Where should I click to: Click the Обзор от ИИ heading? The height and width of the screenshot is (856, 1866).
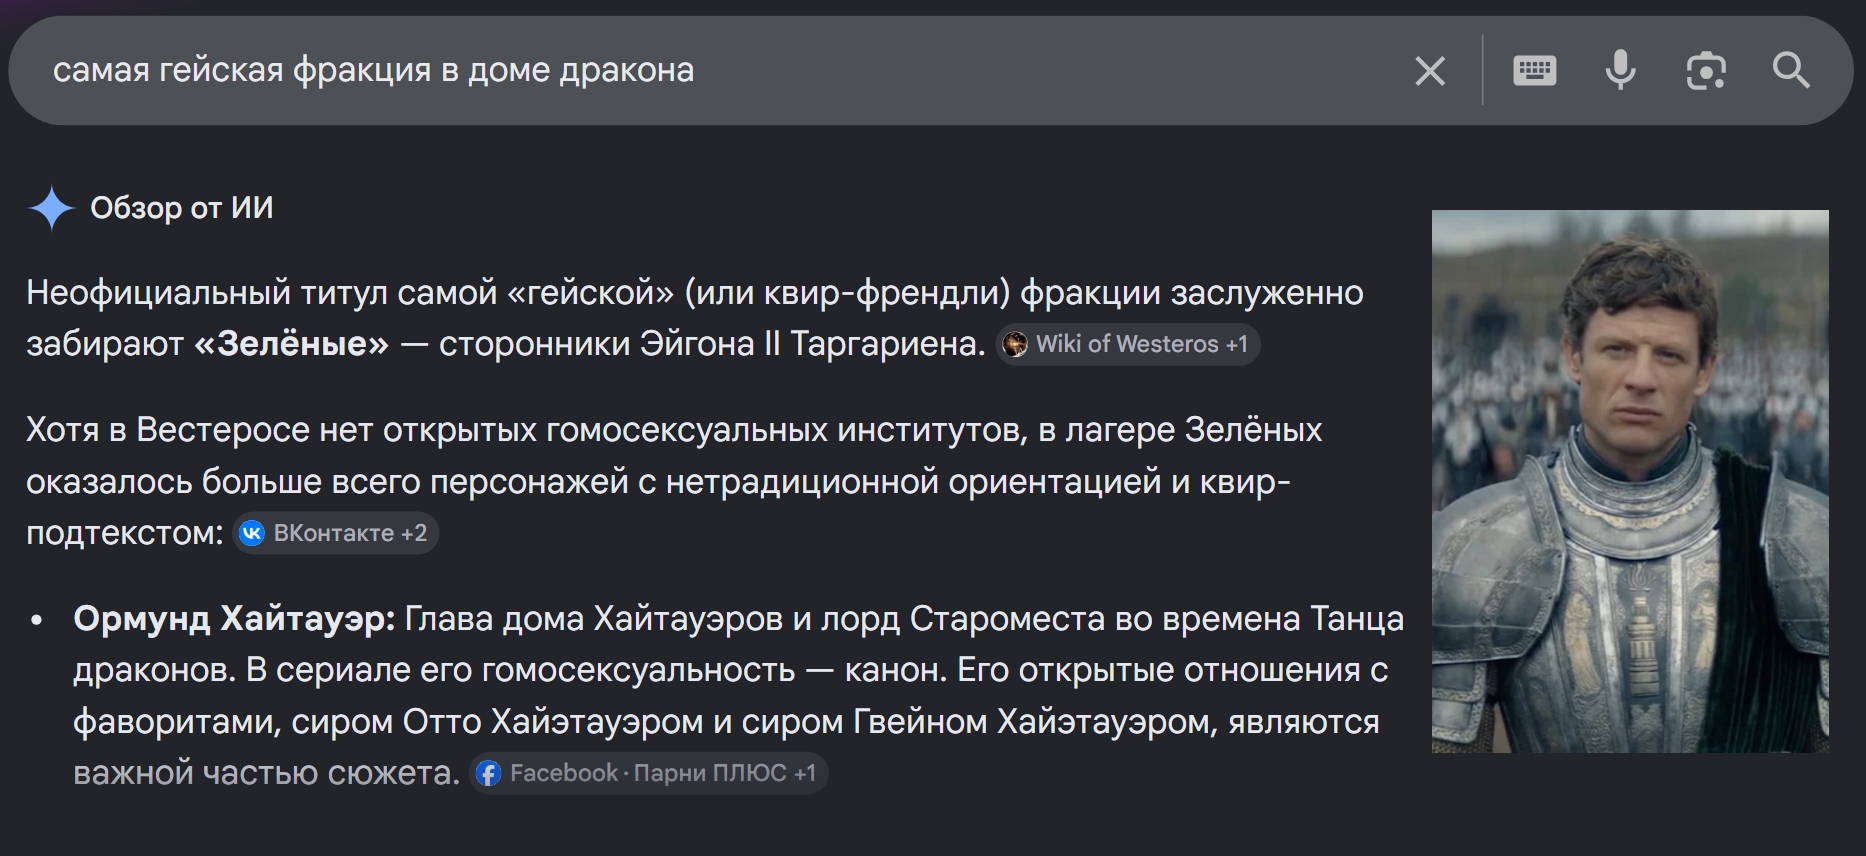click(x=182, y=208)
